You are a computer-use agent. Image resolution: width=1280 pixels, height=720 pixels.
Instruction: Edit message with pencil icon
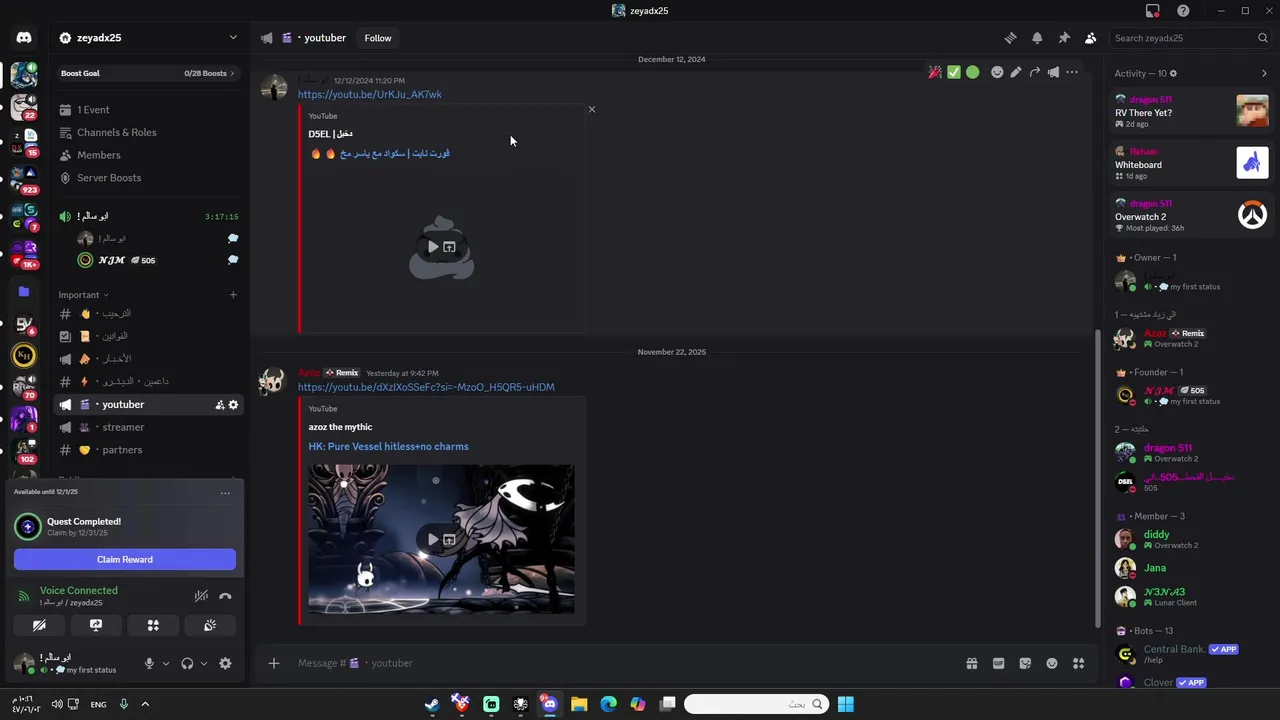coord(1016,72)
